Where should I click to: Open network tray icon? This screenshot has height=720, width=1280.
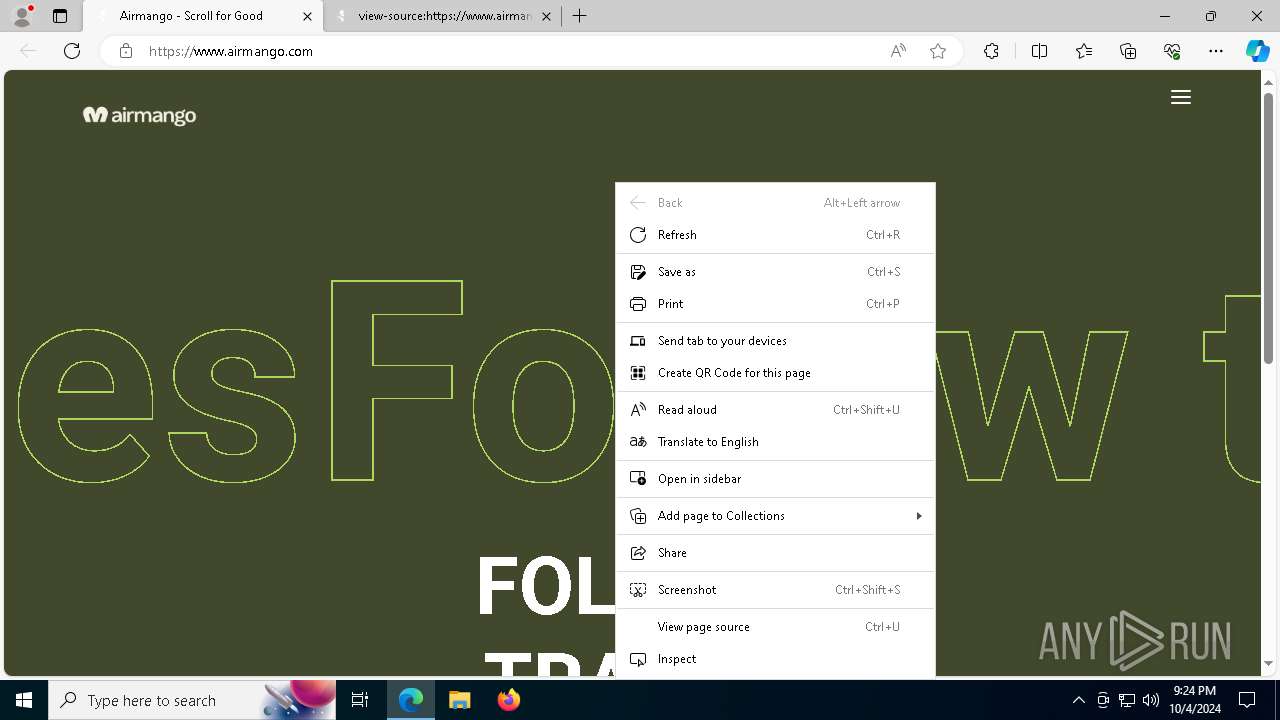1127,700
